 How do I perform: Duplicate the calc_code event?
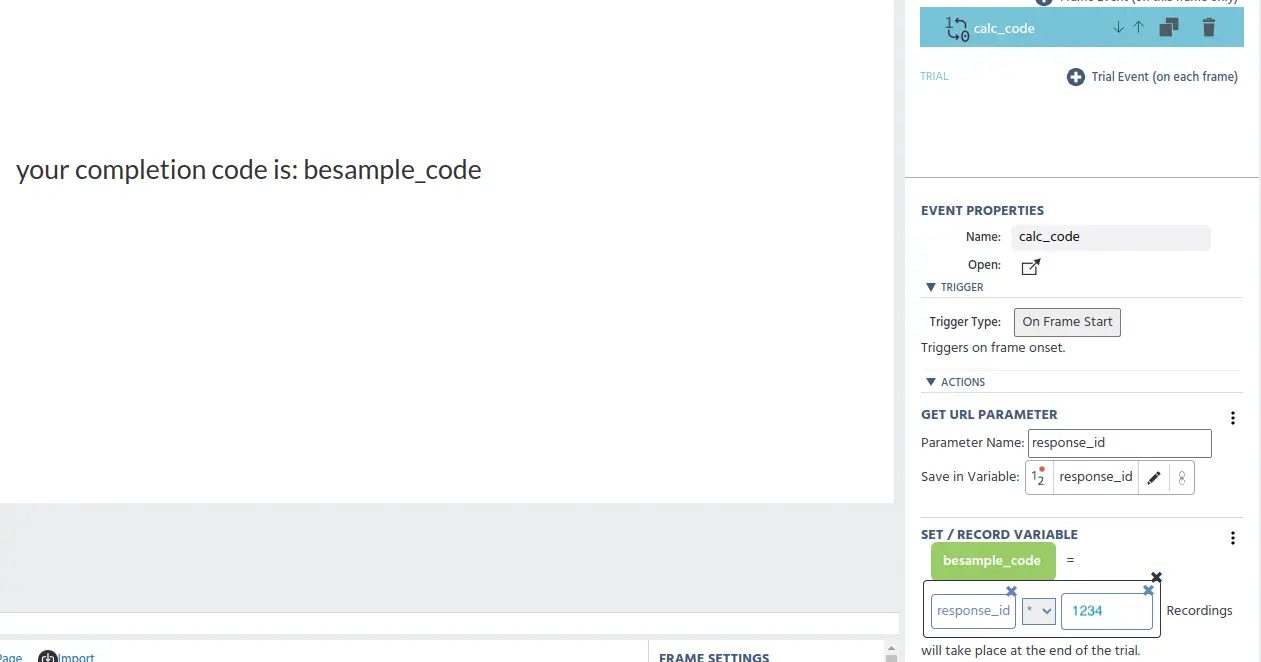point(1169,28)
